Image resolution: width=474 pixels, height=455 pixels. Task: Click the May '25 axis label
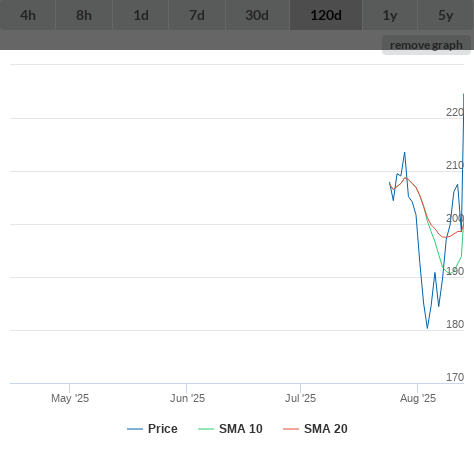click(x=70, y=398)
